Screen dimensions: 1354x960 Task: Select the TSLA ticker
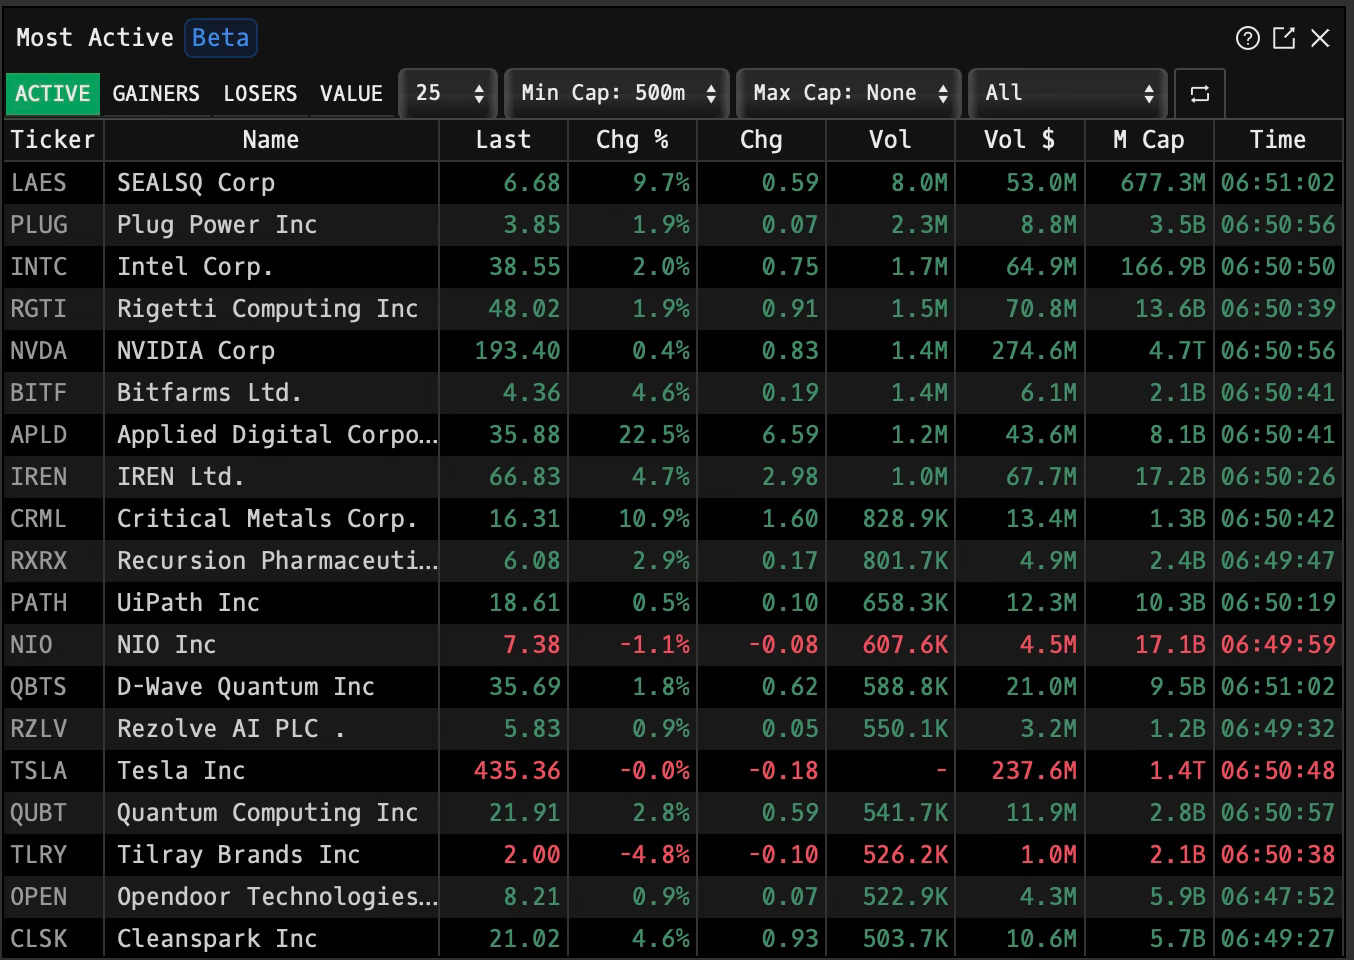point(39,771)
